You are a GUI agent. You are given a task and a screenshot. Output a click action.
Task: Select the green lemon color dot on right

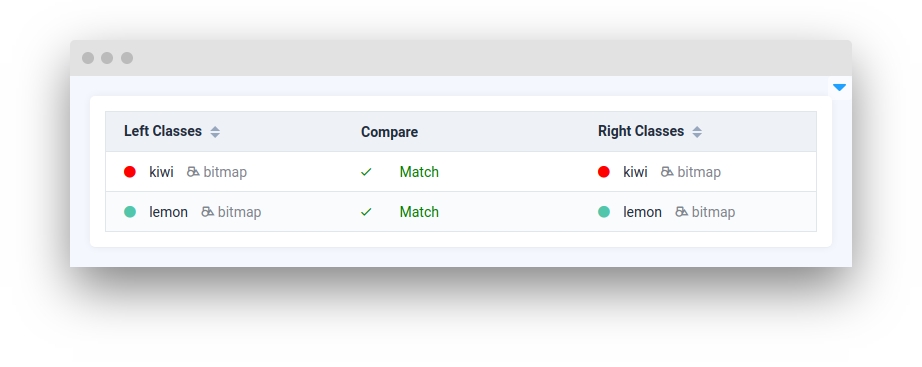click(x=604, y=212)
